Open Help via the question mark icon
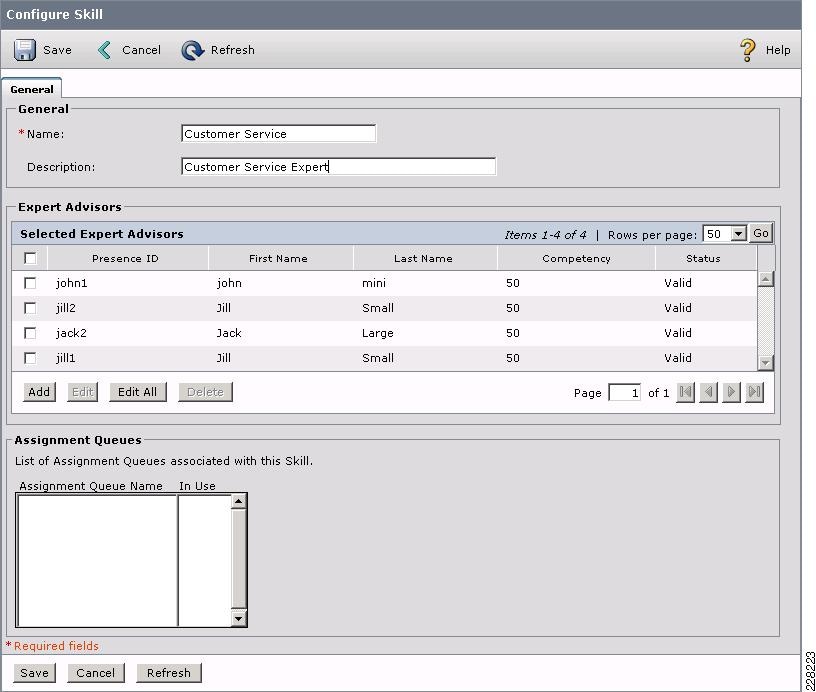The image size is (816, 692). (x=747, y=50)
